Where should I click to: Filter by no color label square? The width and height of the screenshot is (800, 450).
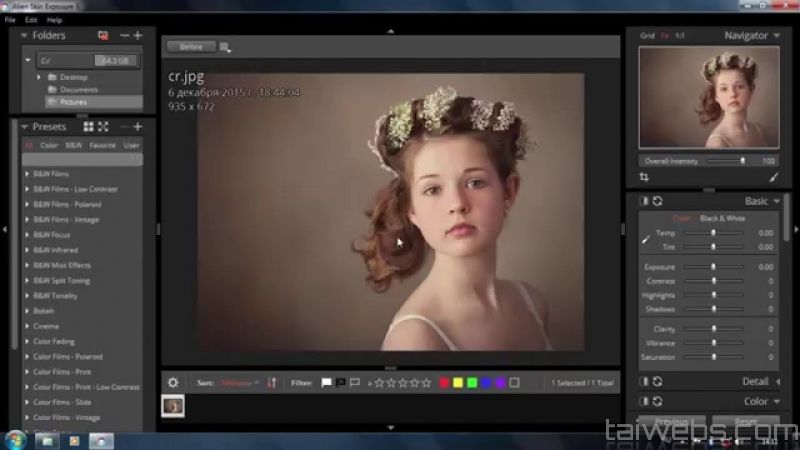click(x=514, y=383)
